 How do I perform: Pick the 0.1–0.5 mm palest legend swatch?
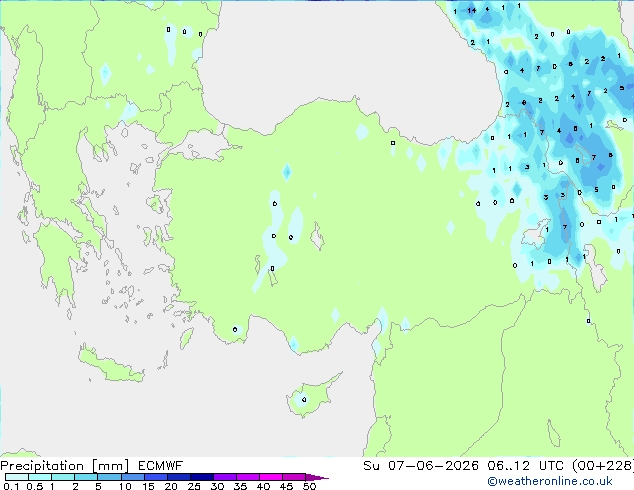(x=17, y=477)
